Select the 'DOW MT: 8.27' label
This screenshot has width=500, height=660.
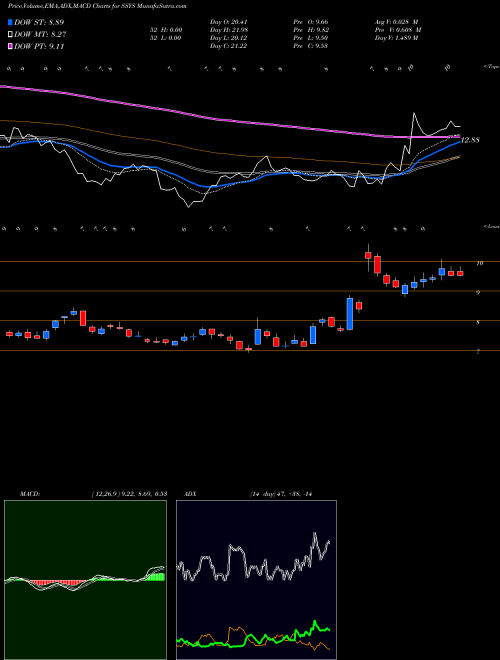tap(40, 35)
